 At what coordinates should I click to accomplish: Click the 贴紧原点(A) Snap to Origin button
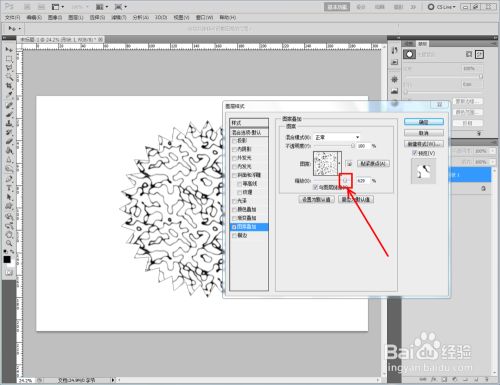click(373, 164)
